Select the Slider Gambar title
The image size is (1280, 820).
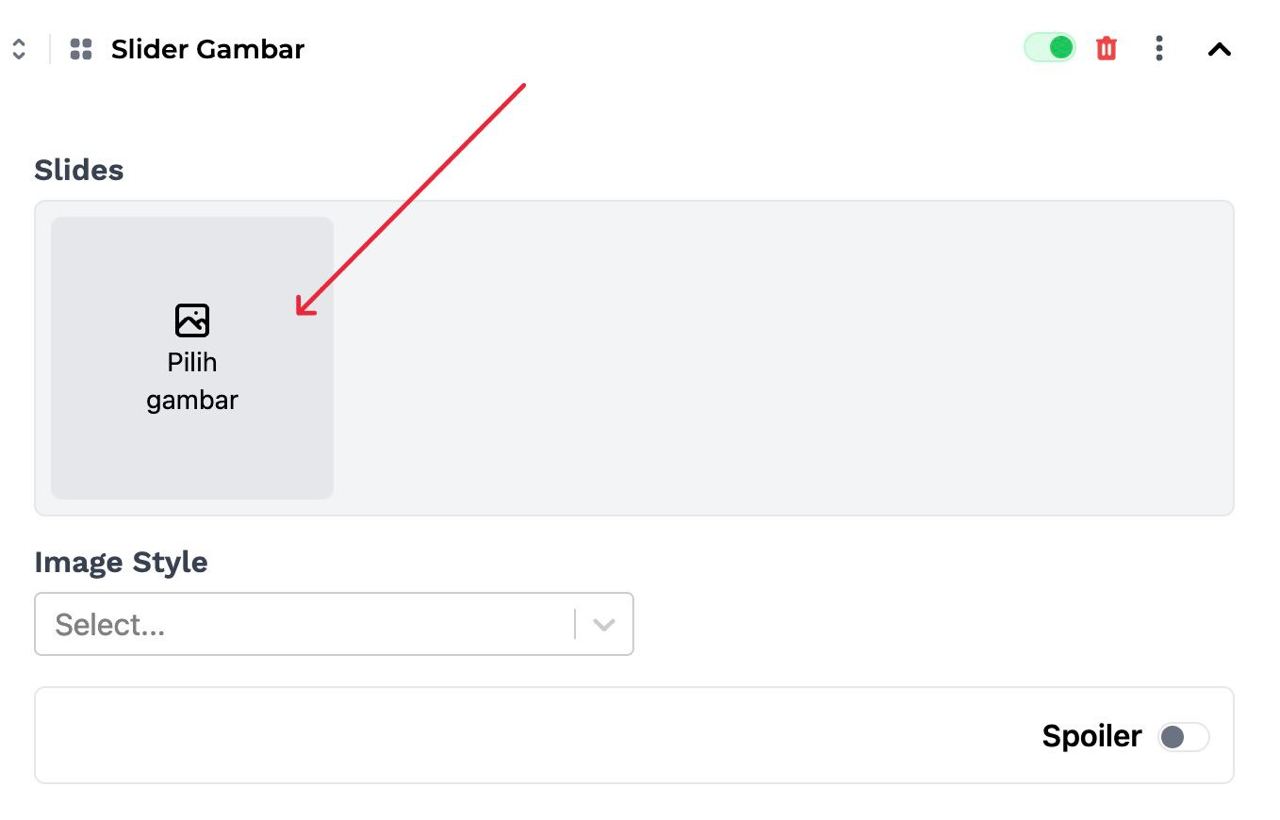point(207,49)
